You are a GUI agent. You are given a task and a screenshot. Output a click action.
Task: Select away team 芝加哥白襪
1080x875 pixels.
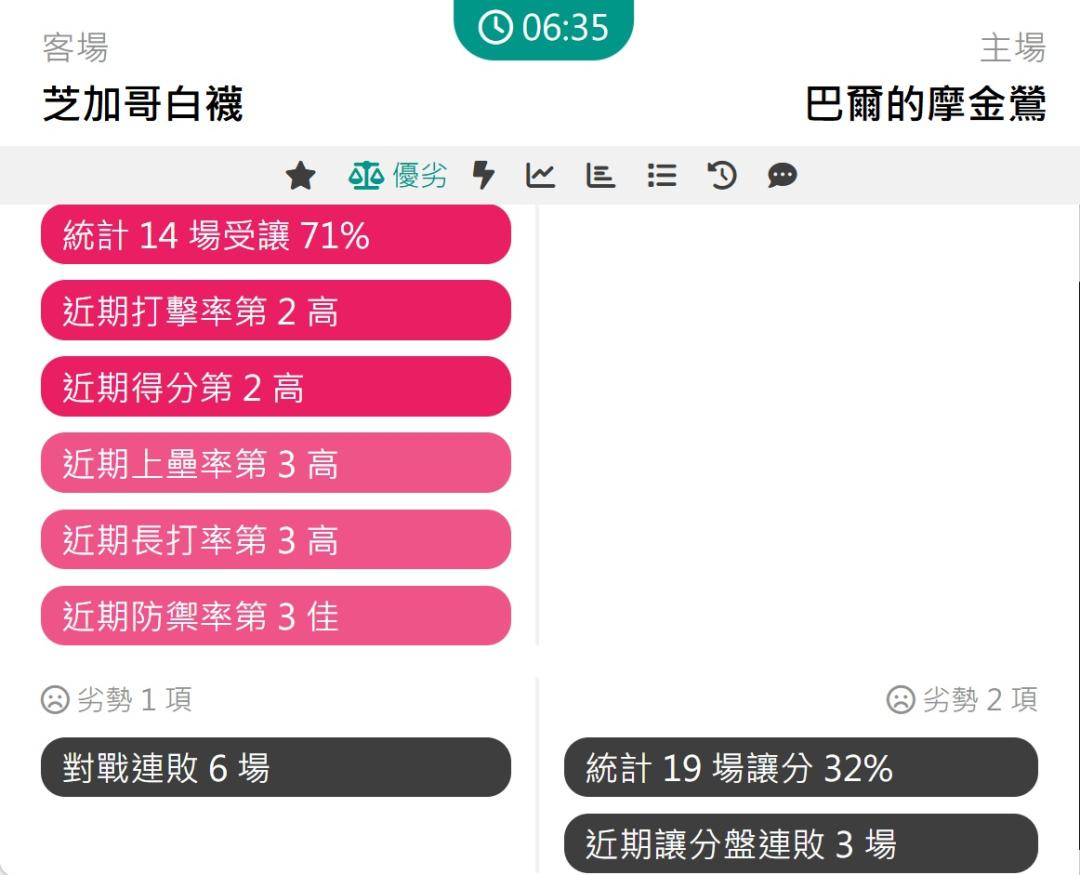point(143,104)
